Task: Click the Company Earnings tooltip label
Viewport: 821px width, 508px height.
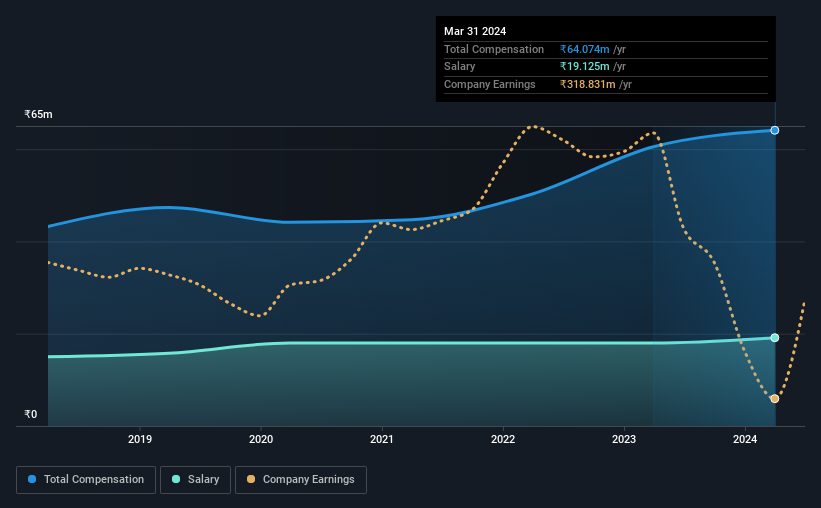Action: coord(490,84)
